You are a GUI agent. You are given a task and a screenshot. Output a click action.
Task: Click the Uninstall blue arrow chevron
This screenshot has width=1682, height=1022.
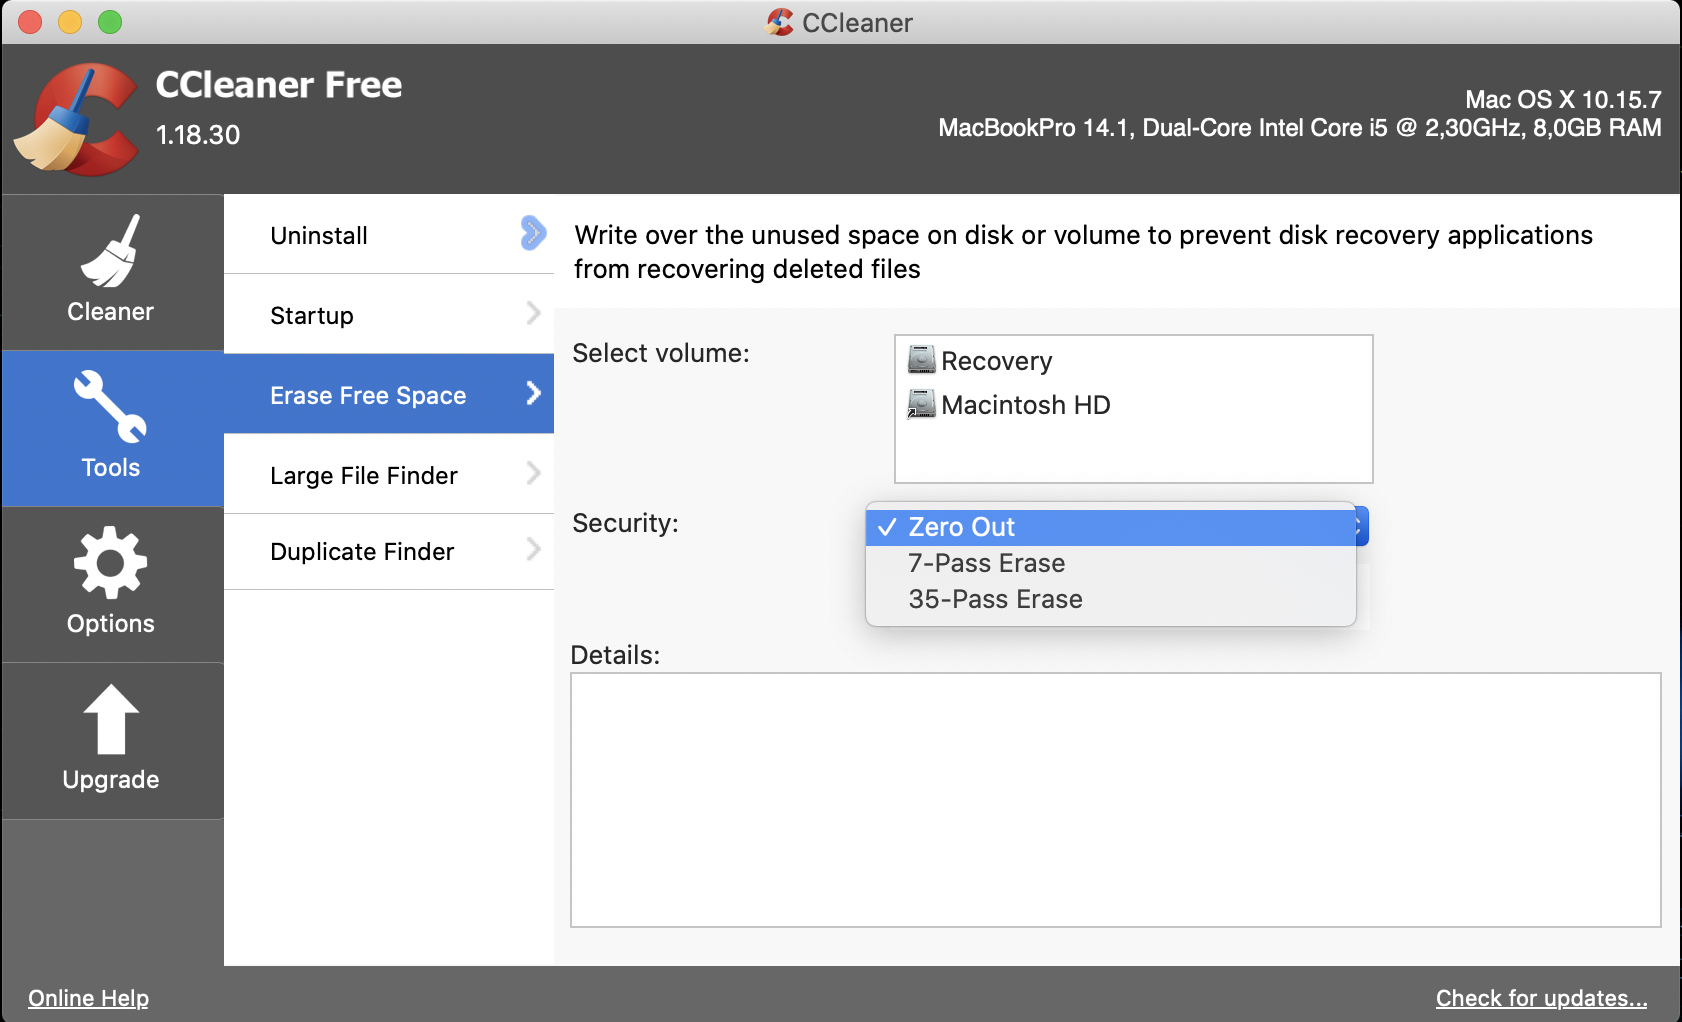533,234
